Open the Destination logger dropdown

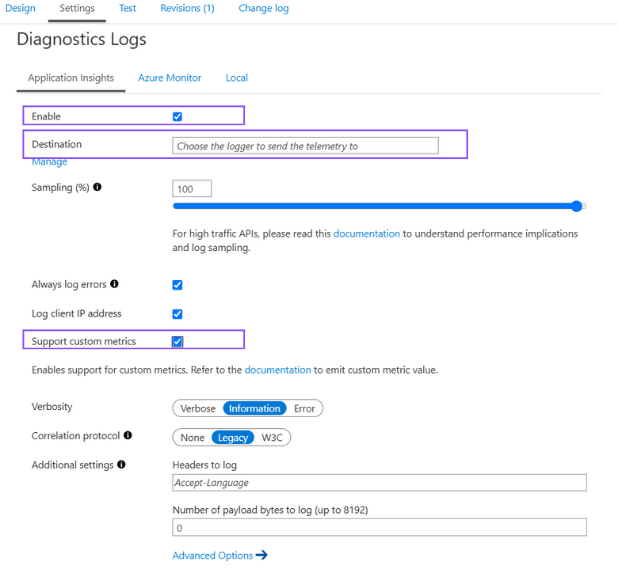[x=305, y=146]
